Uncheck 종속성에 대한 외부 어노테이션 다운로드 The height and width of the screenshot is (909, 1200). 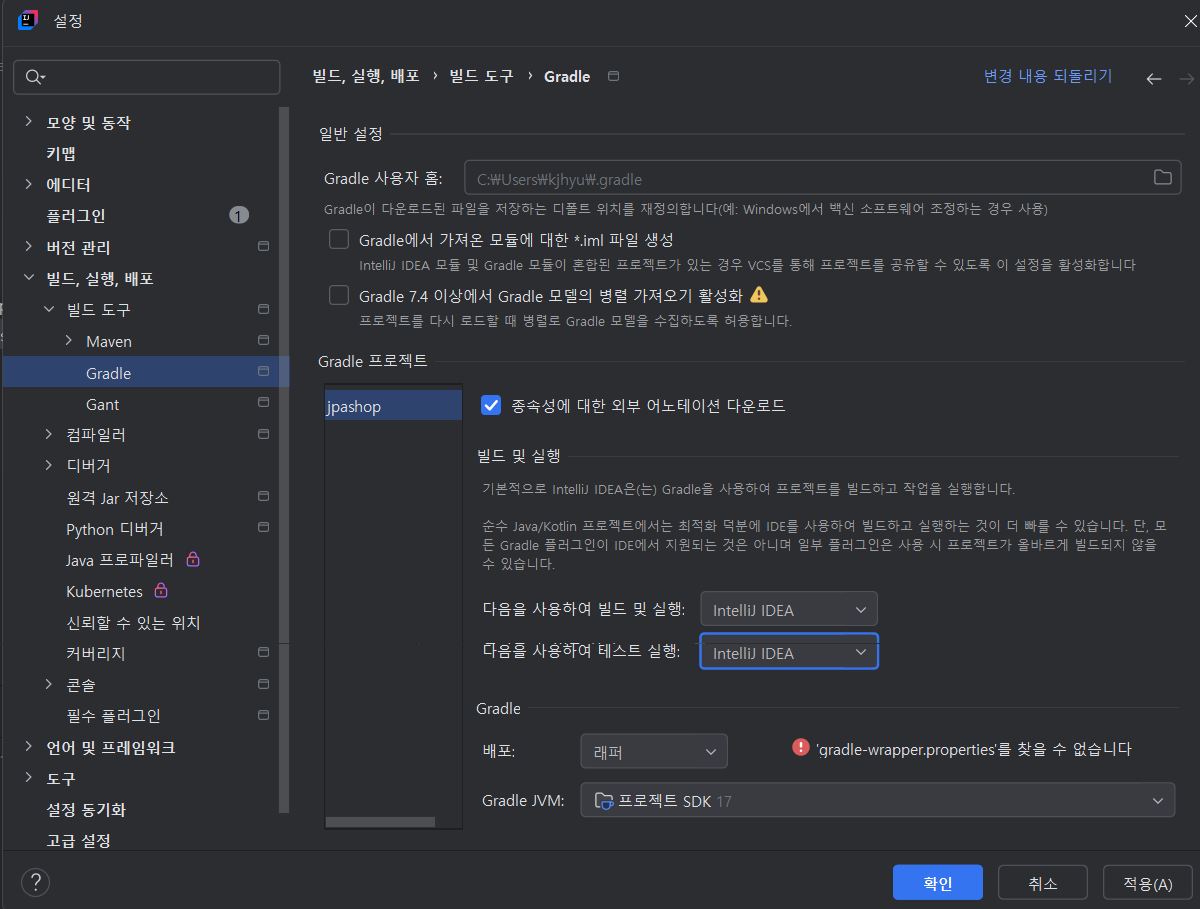coord(491,405)
